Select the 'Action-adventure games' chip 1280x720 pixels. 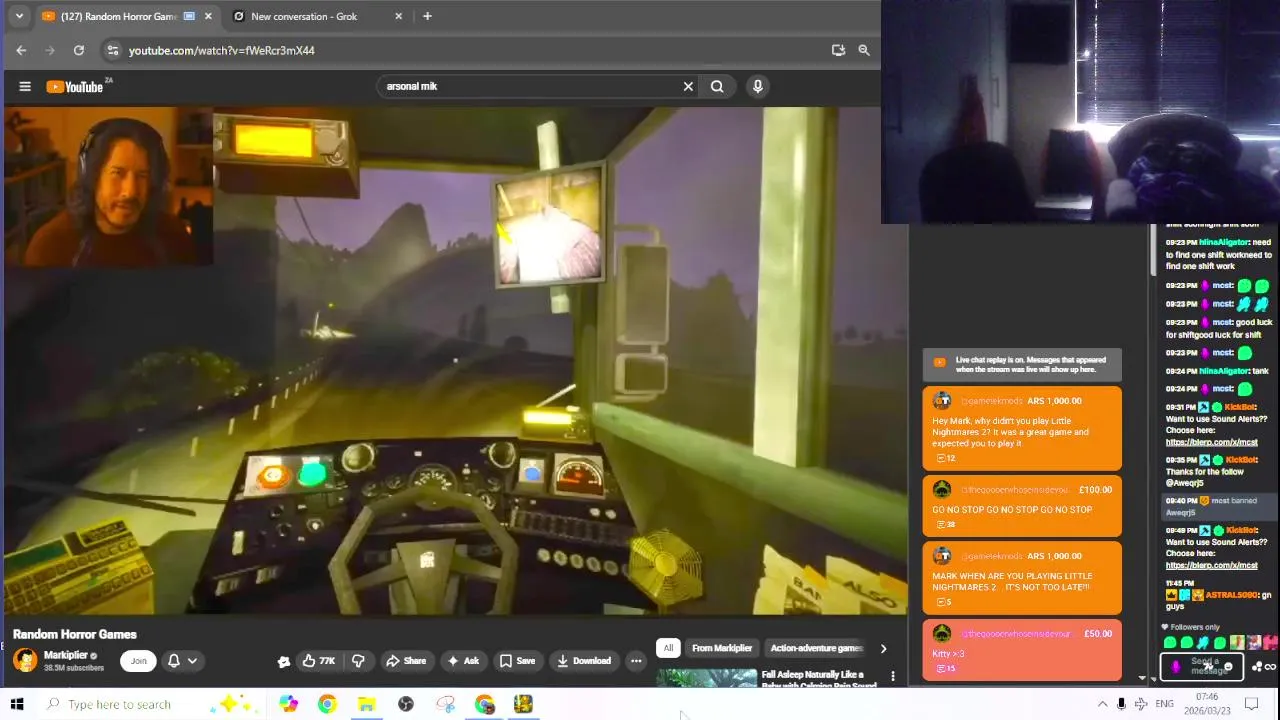(x=816, y=648)
